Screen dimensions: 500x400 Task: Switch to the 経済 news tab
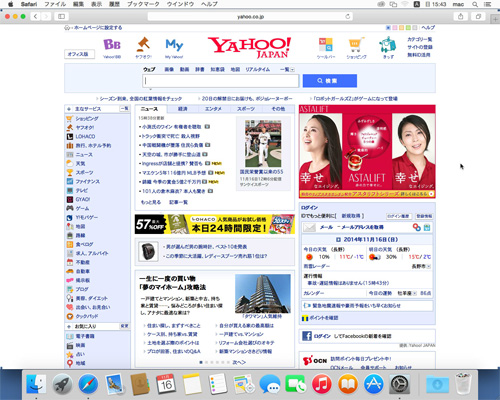point(183,109)
